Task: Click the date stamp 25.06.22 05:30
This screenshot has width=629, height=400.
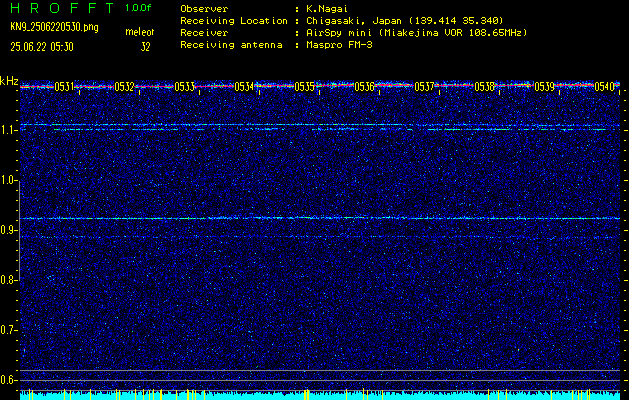Action: click(42, 47)
